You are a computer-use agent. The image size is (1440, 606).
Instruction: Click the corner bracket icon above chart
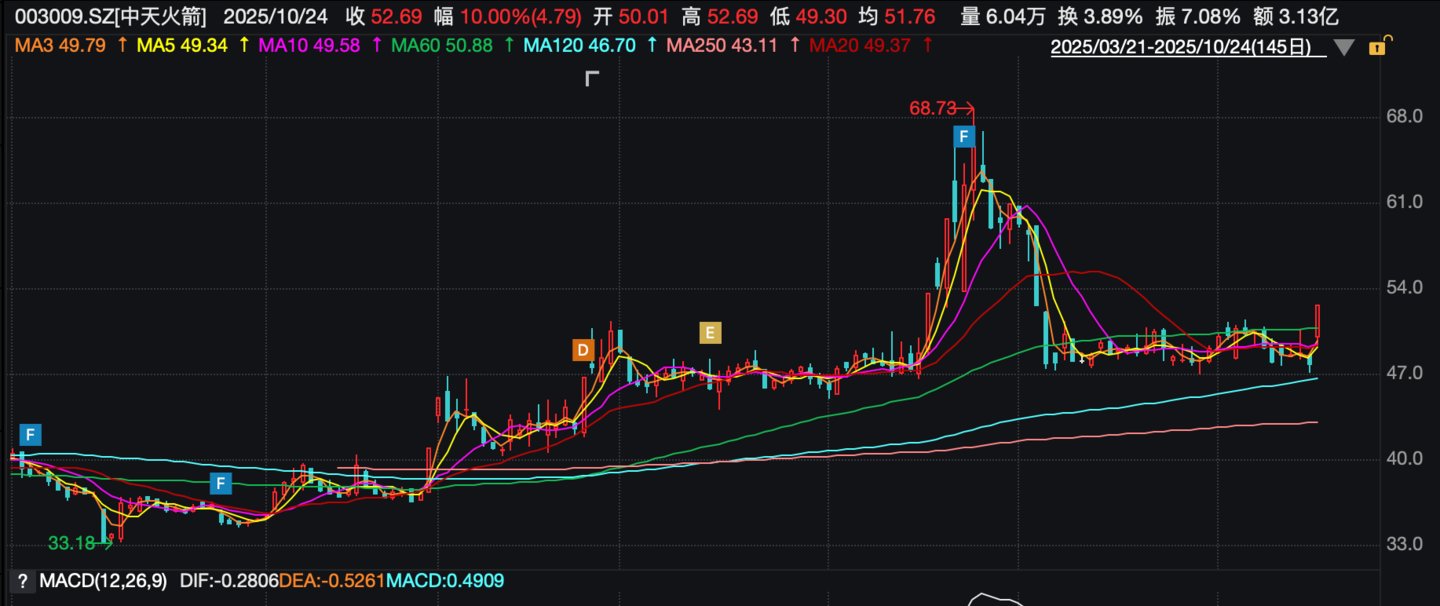pyautogui.click(x=591, y=79)
